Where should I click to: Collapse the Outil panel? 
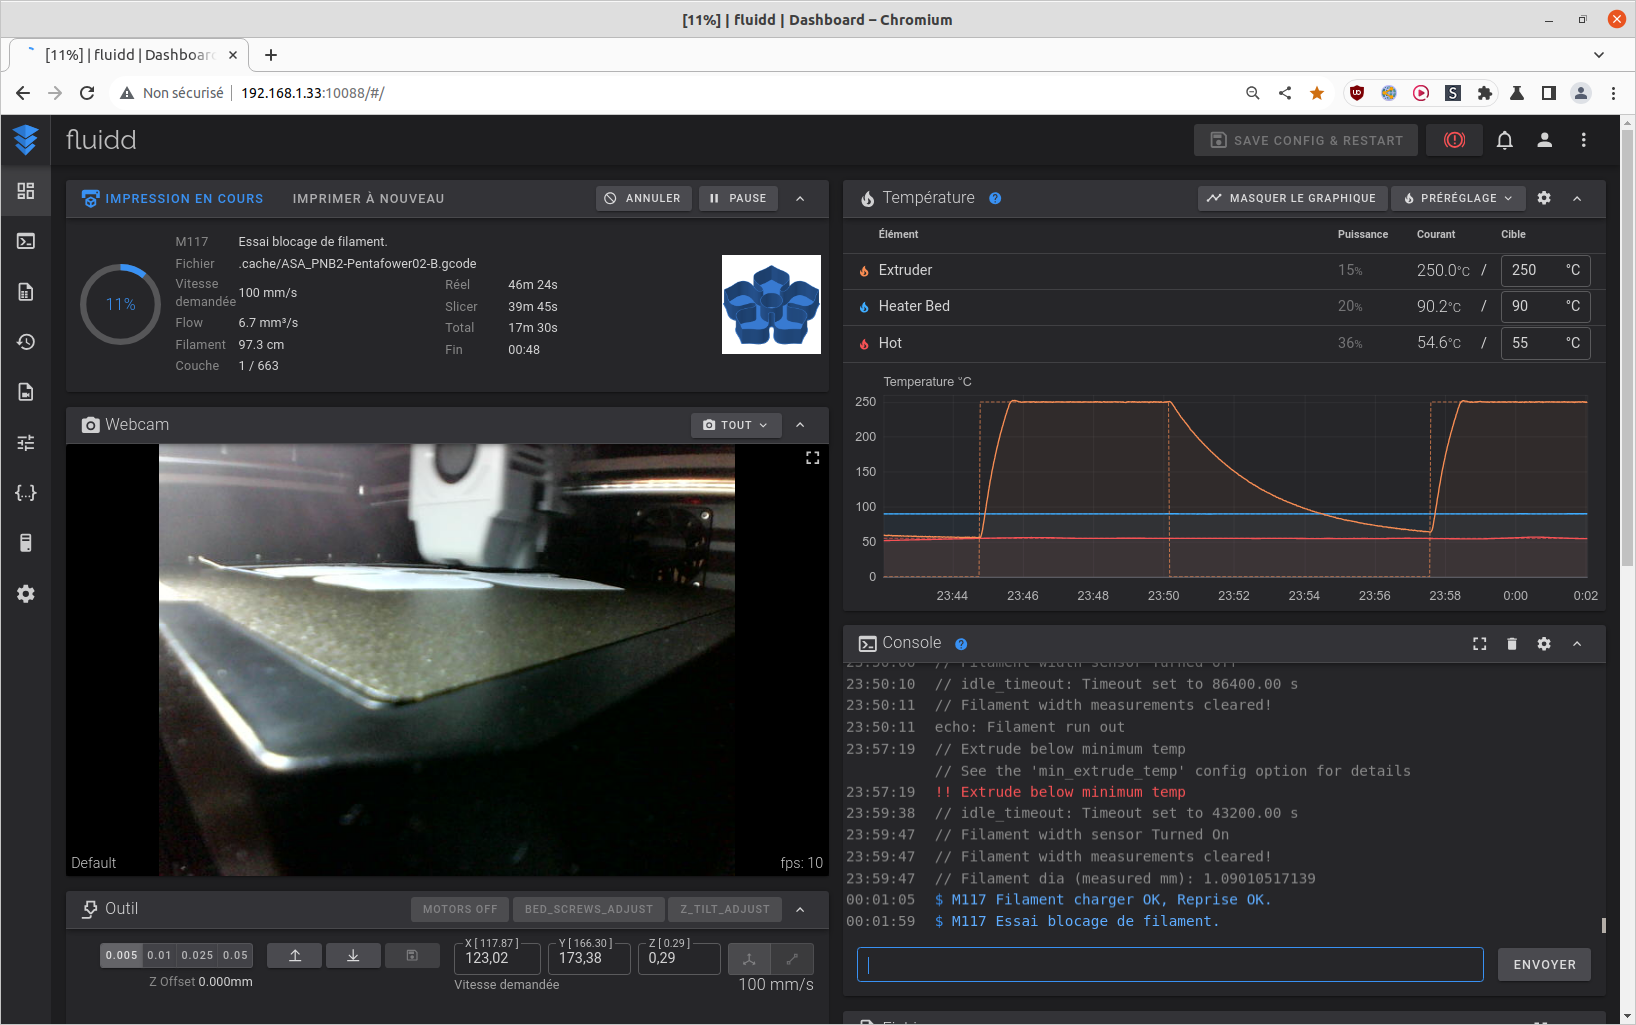click(800, 909)
